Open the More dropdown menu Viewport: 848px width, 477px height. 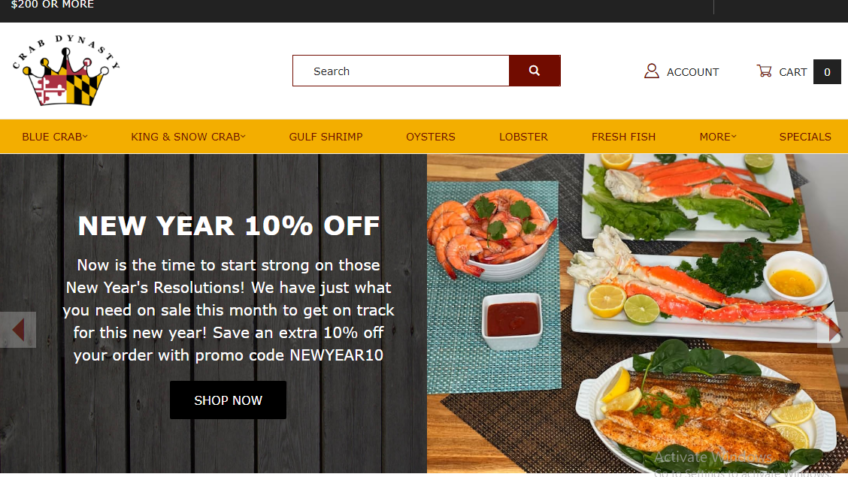point(718,137)
